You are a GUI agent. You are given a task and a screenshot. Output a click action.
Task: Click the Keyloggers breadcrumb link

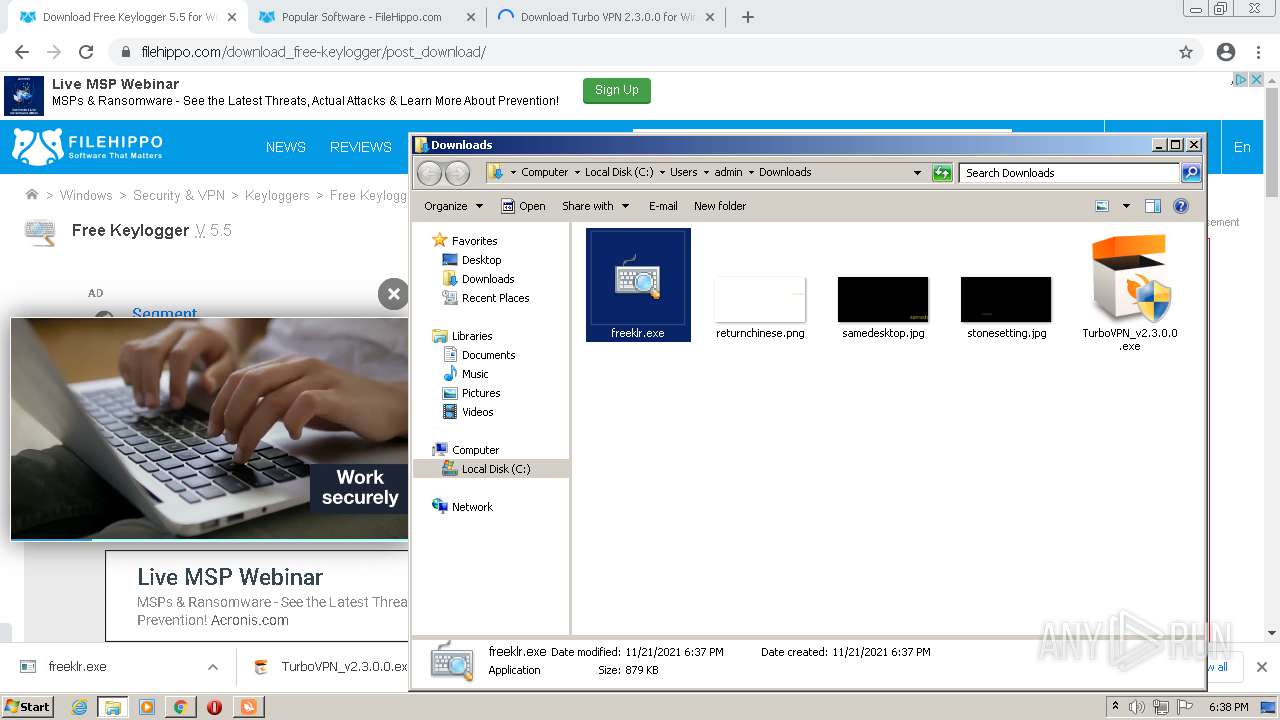pos(277,195)
